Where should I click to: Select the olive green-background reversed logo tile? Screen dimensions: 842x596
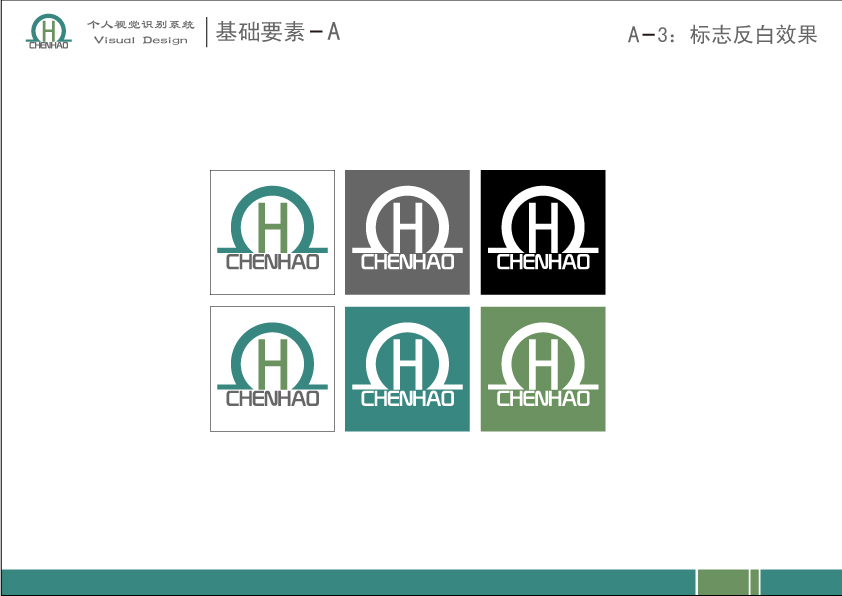click(543, 369)
